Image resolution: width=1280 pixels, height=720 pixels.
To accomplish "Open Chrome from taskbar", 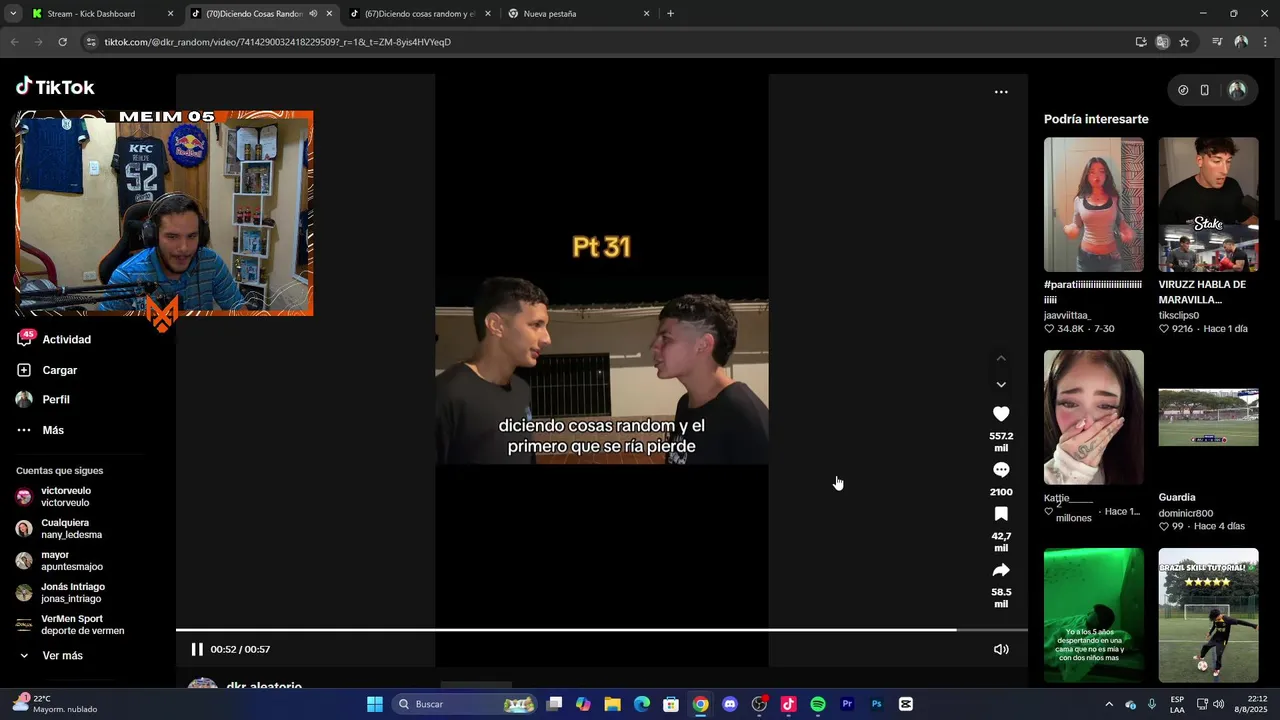I will (700, 704).
